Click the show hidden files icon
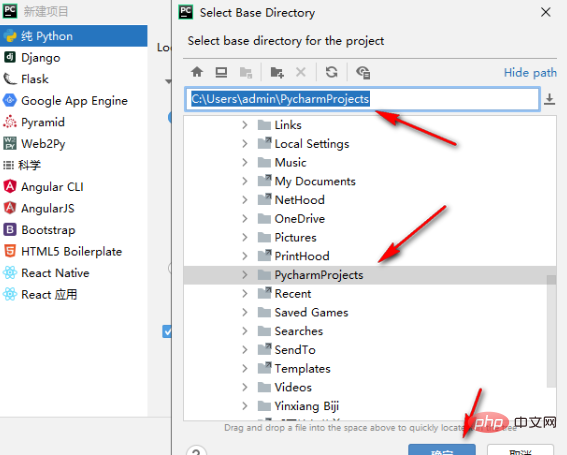The width and height of the screenshot is (567, 455). click(x=363, y=72)
